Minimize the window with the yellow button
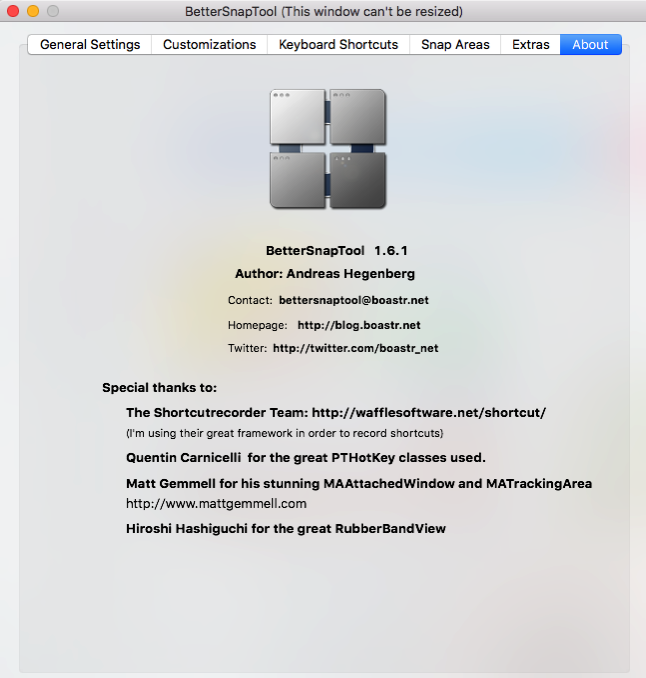646x678 pixels. (33, 11)
